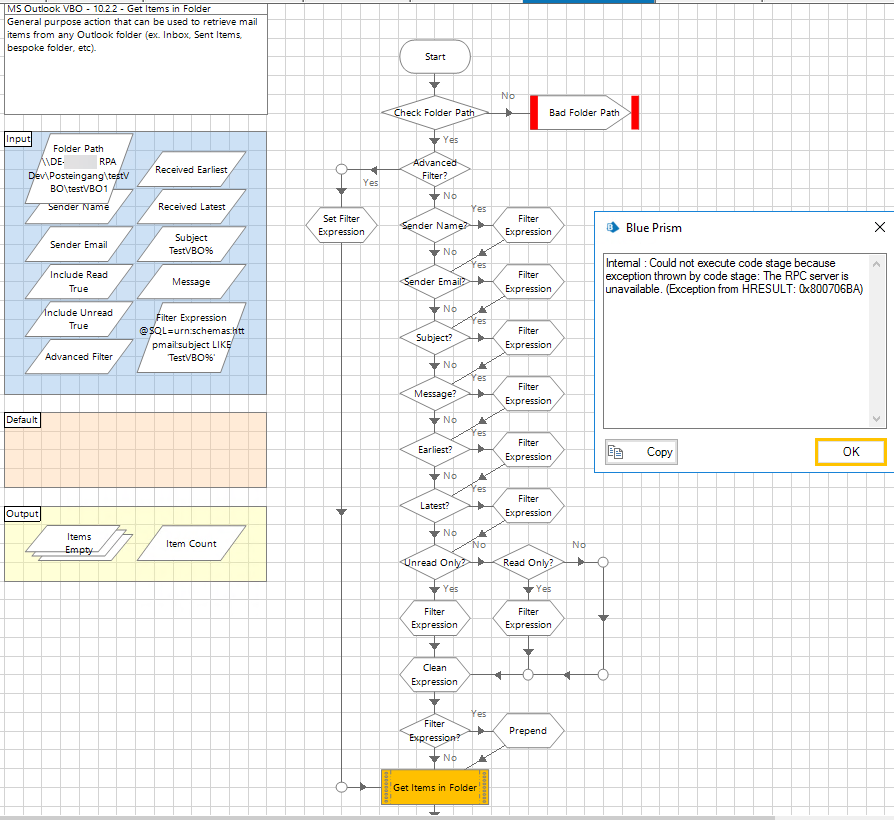Viewport: 894px width, 820px height.
Task: Click the Default block label
Action: point(22,420)
